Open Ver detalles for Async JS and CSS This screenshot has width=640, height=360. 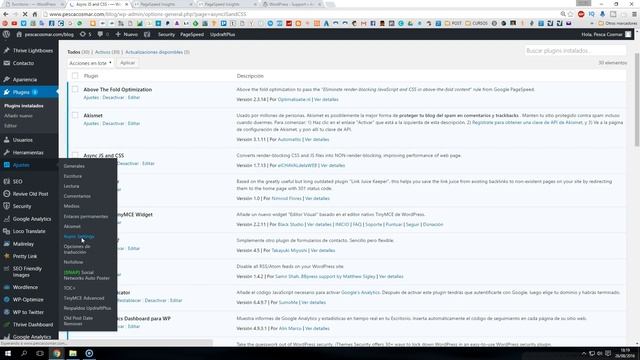click(x=333, y=166)
